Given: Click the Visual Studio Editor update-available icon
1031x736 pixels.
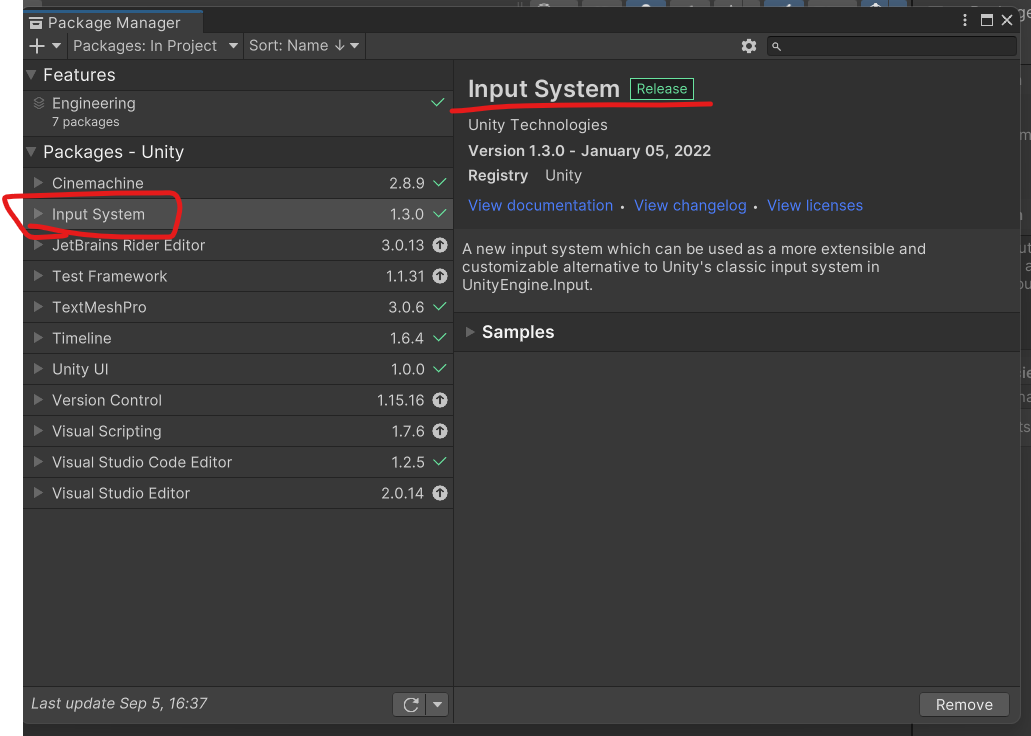Looking at the screenshot, I should point(440,493).
